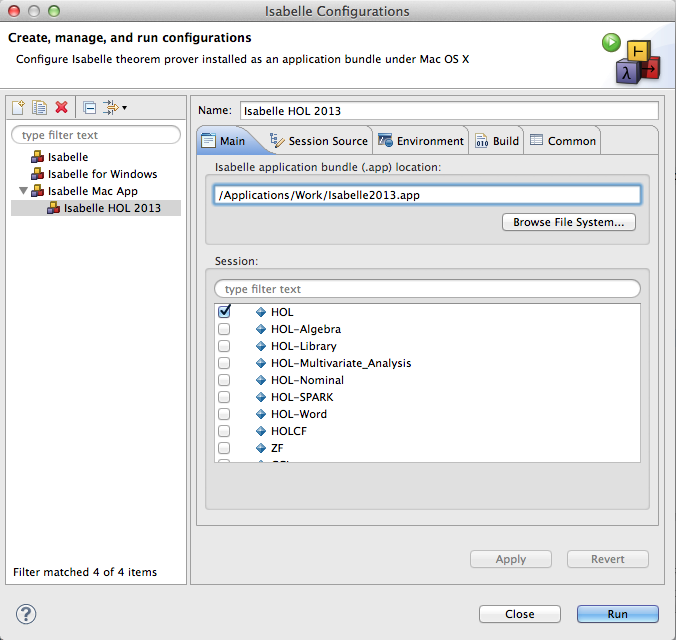
Task: Open the filter launch configurations dropdown
Action: [115, 107]
